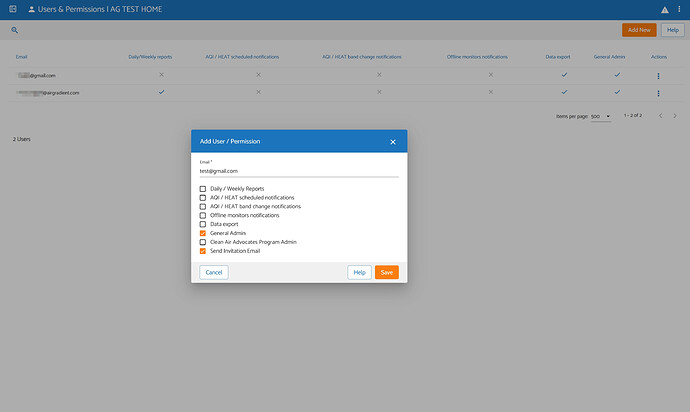
Task: Click the airgradient.com user email cell
Action: [x=48, y=93]
